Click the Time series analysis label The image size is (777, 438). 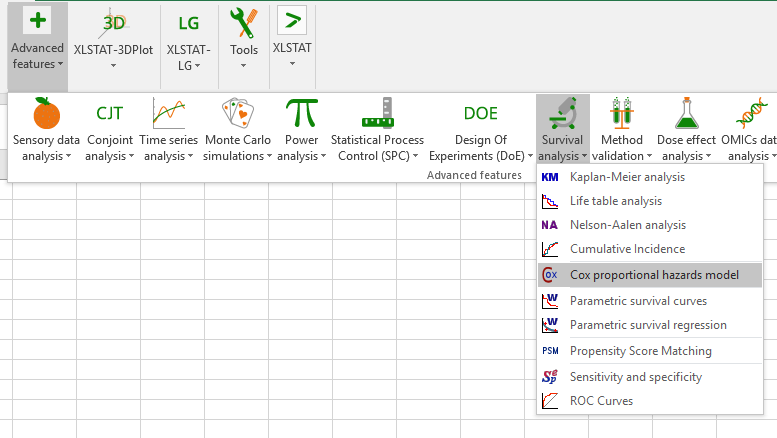168,148
